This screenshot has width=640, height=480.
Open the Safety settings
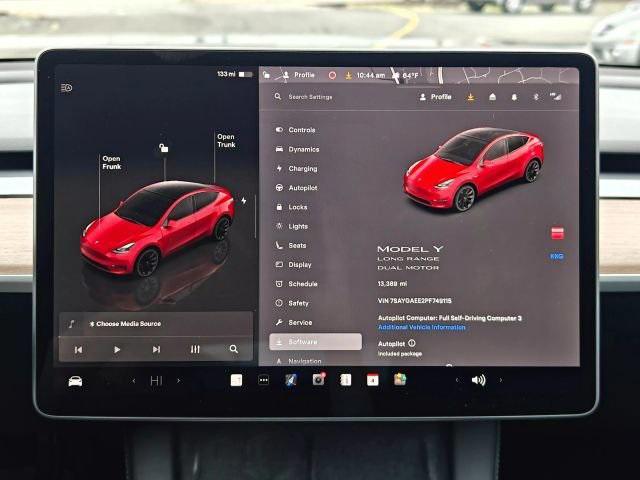point(293,303)
